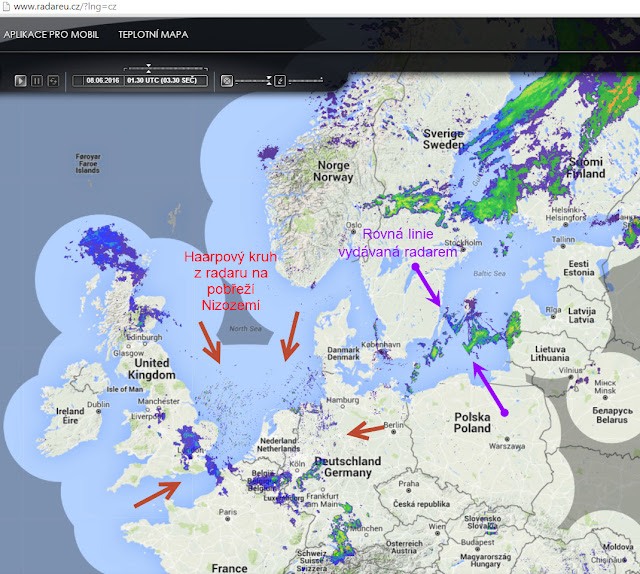Click the Oslo city marker
This screenshot has height=574, width=640.
pos(353,231)
